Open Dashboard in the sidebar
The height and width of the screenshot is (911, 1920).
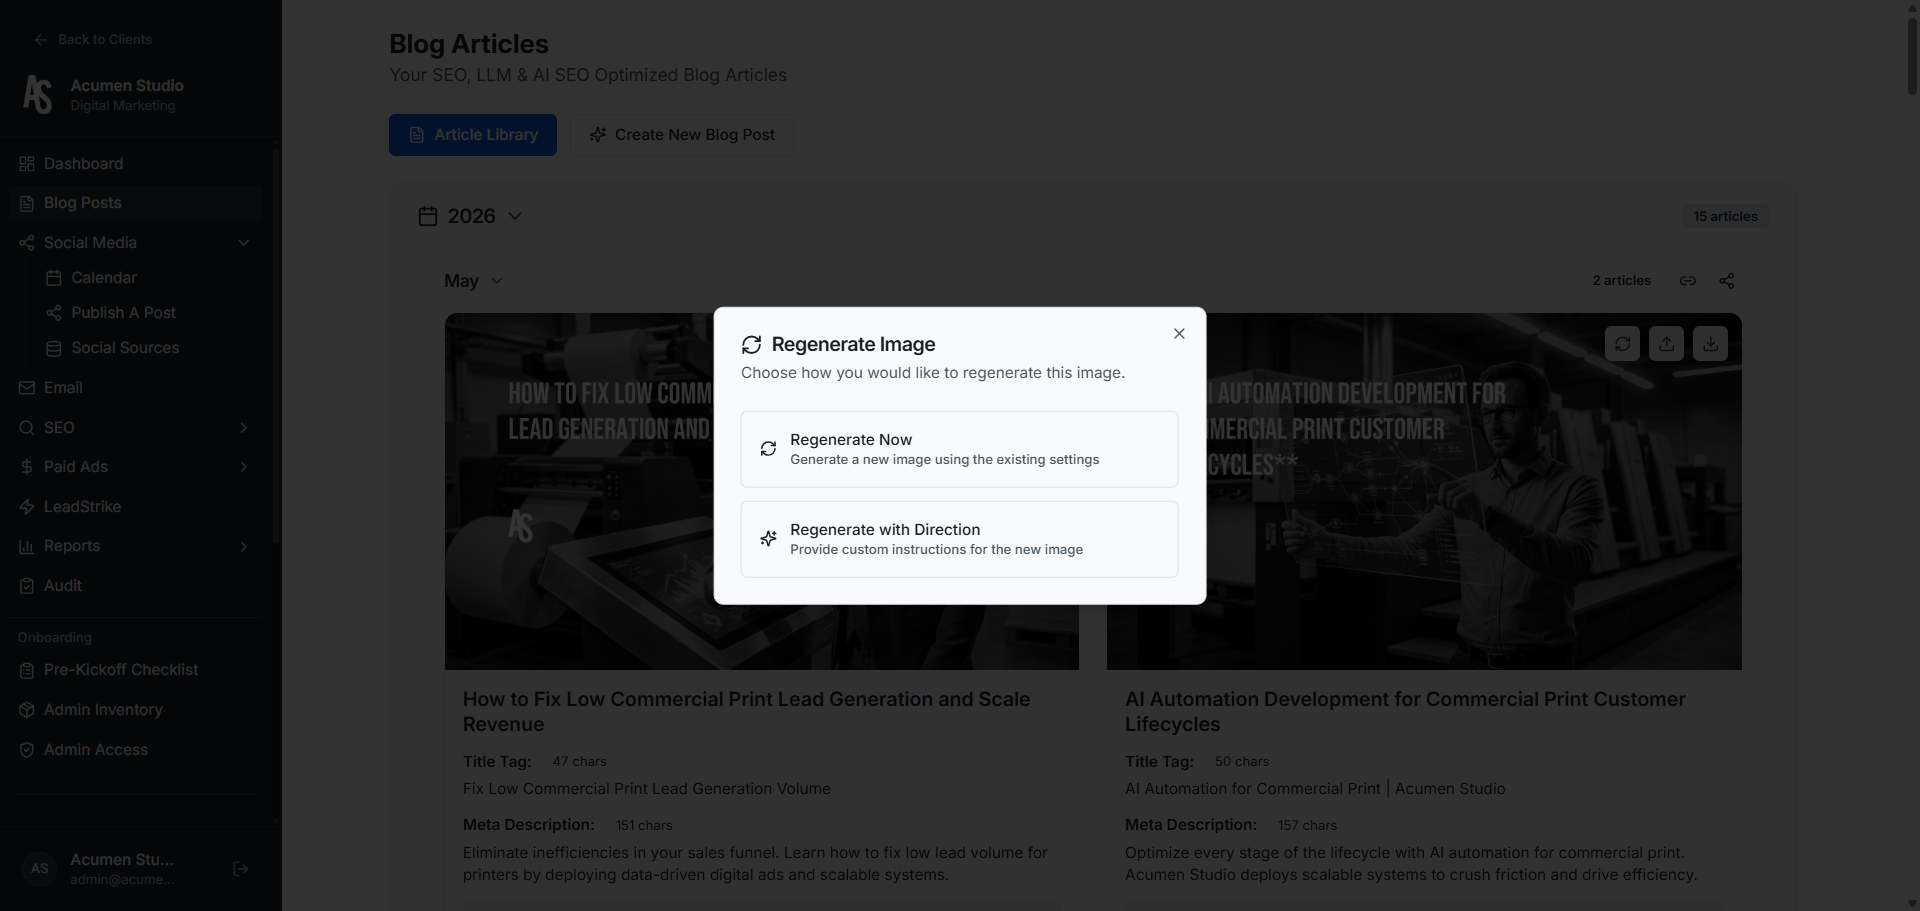click(x=135, y=164)
